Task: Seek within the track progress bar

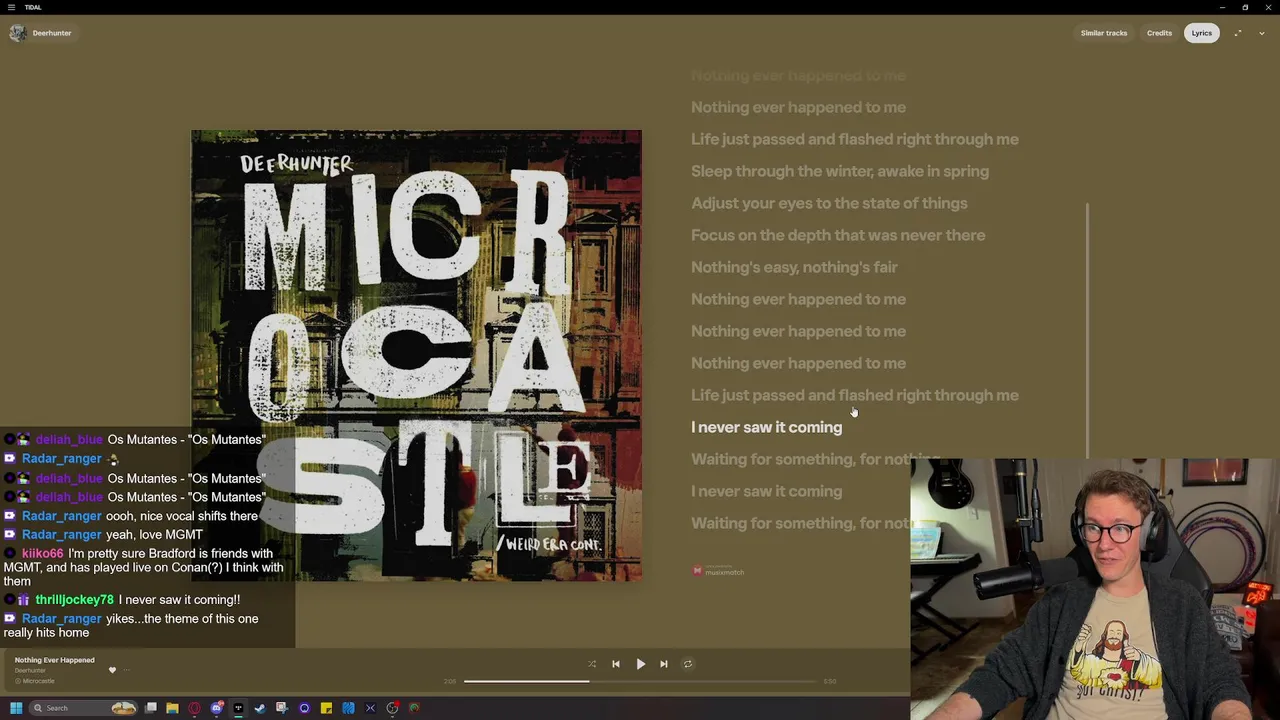Action: click(x=640, y=681)
